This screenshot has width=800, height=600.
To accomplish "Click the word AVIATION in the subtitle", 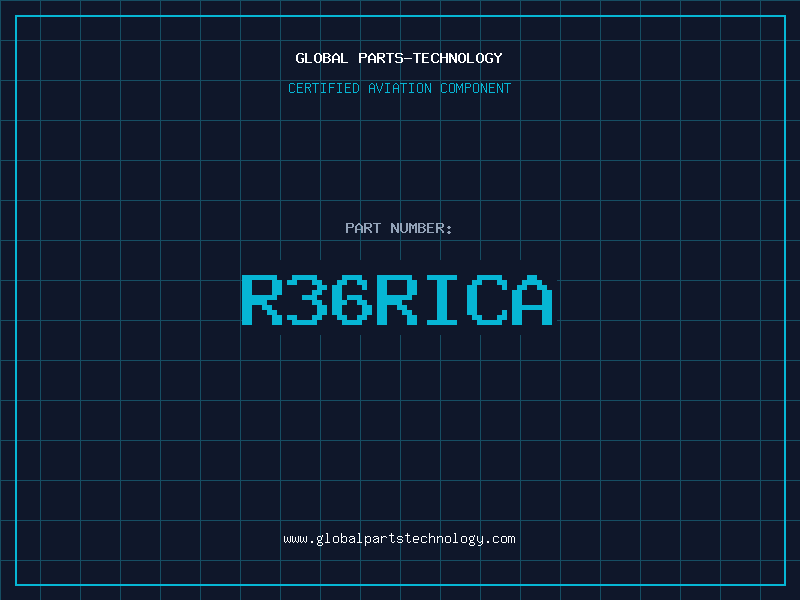I will point(400,88).
